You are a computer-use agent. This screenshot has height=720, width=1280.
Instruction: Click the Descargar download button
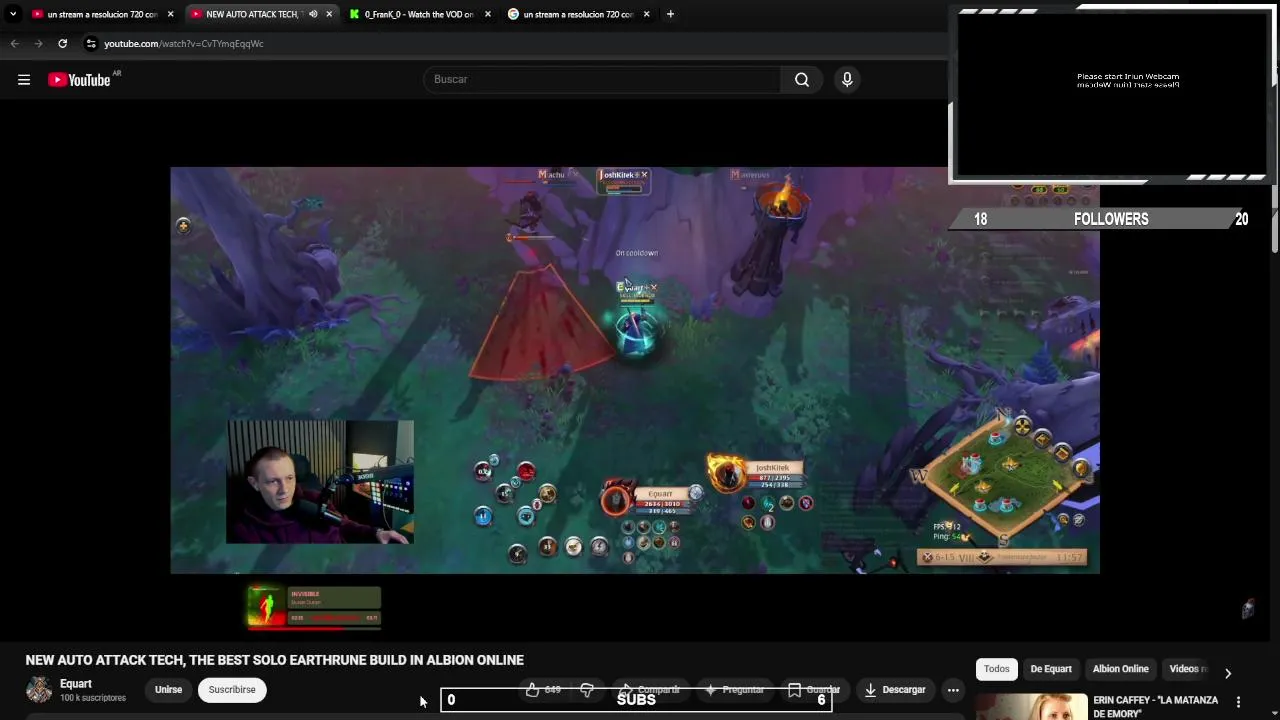(x=895, y=690)
